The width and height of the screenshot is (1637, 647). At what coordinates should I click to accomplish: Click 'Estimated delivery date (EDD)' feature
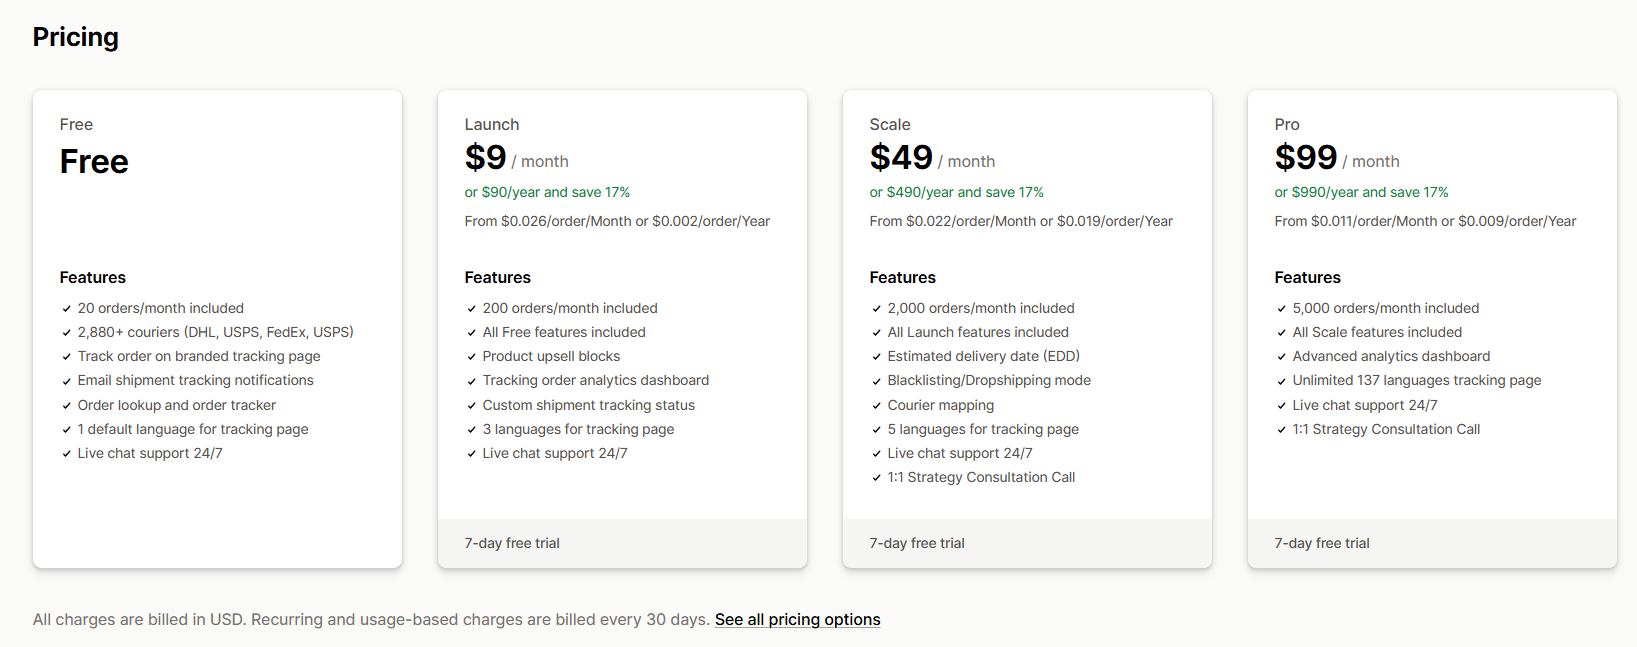(984, 356)
